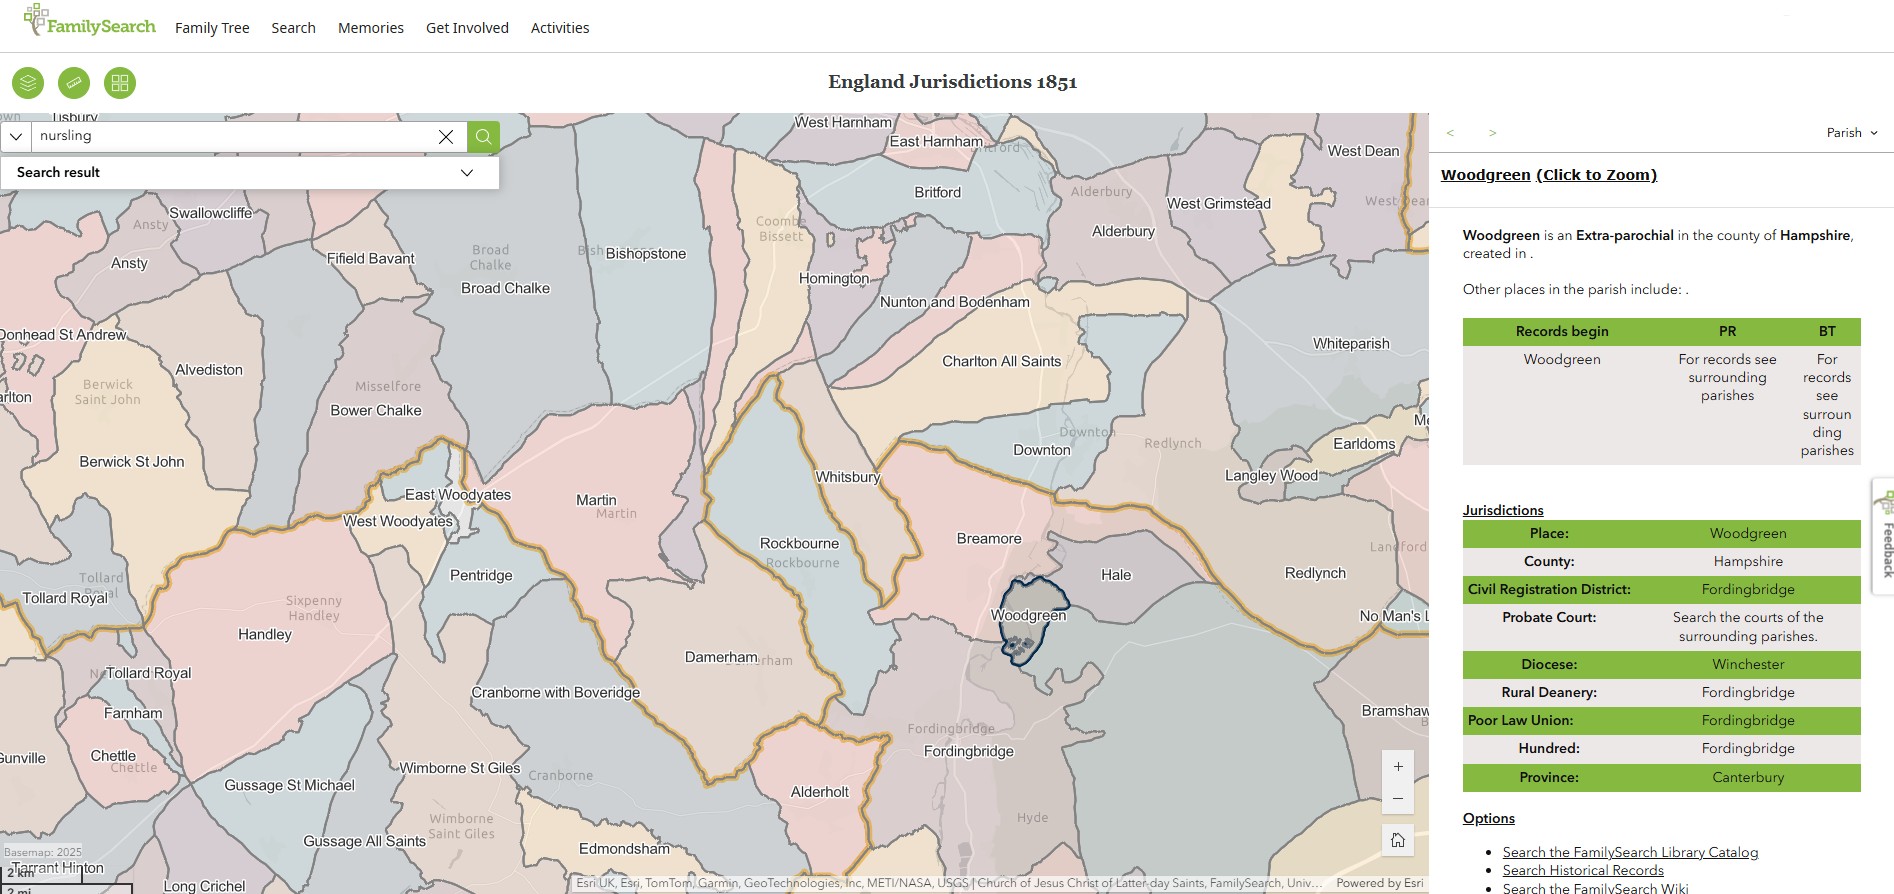This screenshot has width=1894, height=894.
Task: Open the basemap gallery grid
Action: click(120, 83)
